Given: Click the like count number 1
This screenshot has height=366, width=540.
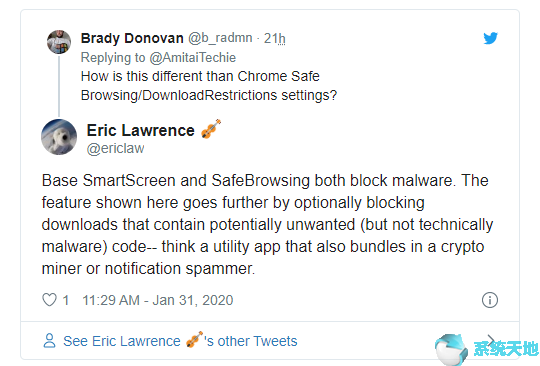Looking at the screenshot, I should 66,300.
